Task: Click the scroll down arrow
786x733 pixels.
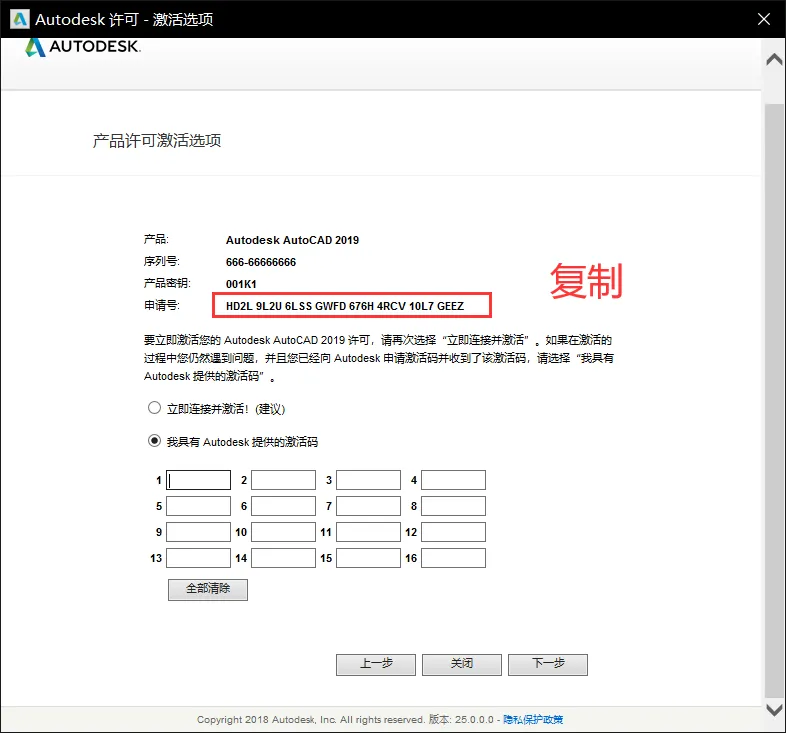Action: 774,710
